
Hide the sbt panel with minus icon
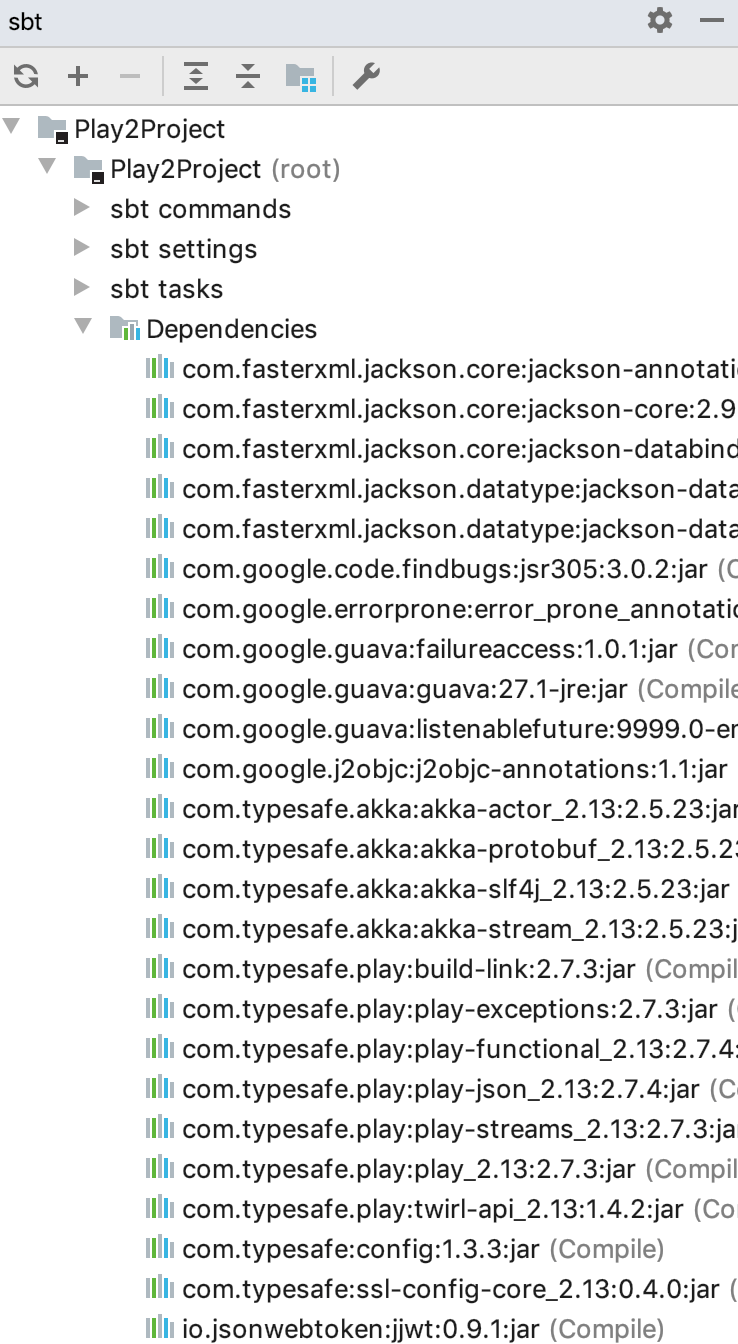pos(712,20)
